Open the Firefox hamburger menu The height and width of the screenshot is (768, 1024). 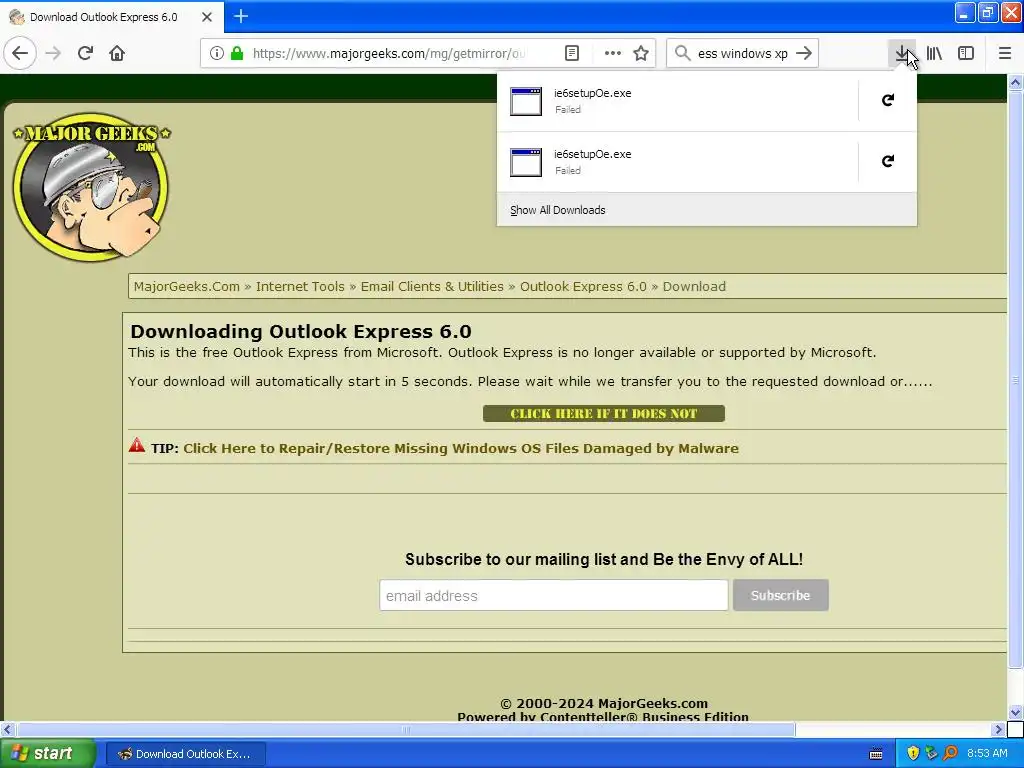tap(1005, 54)
